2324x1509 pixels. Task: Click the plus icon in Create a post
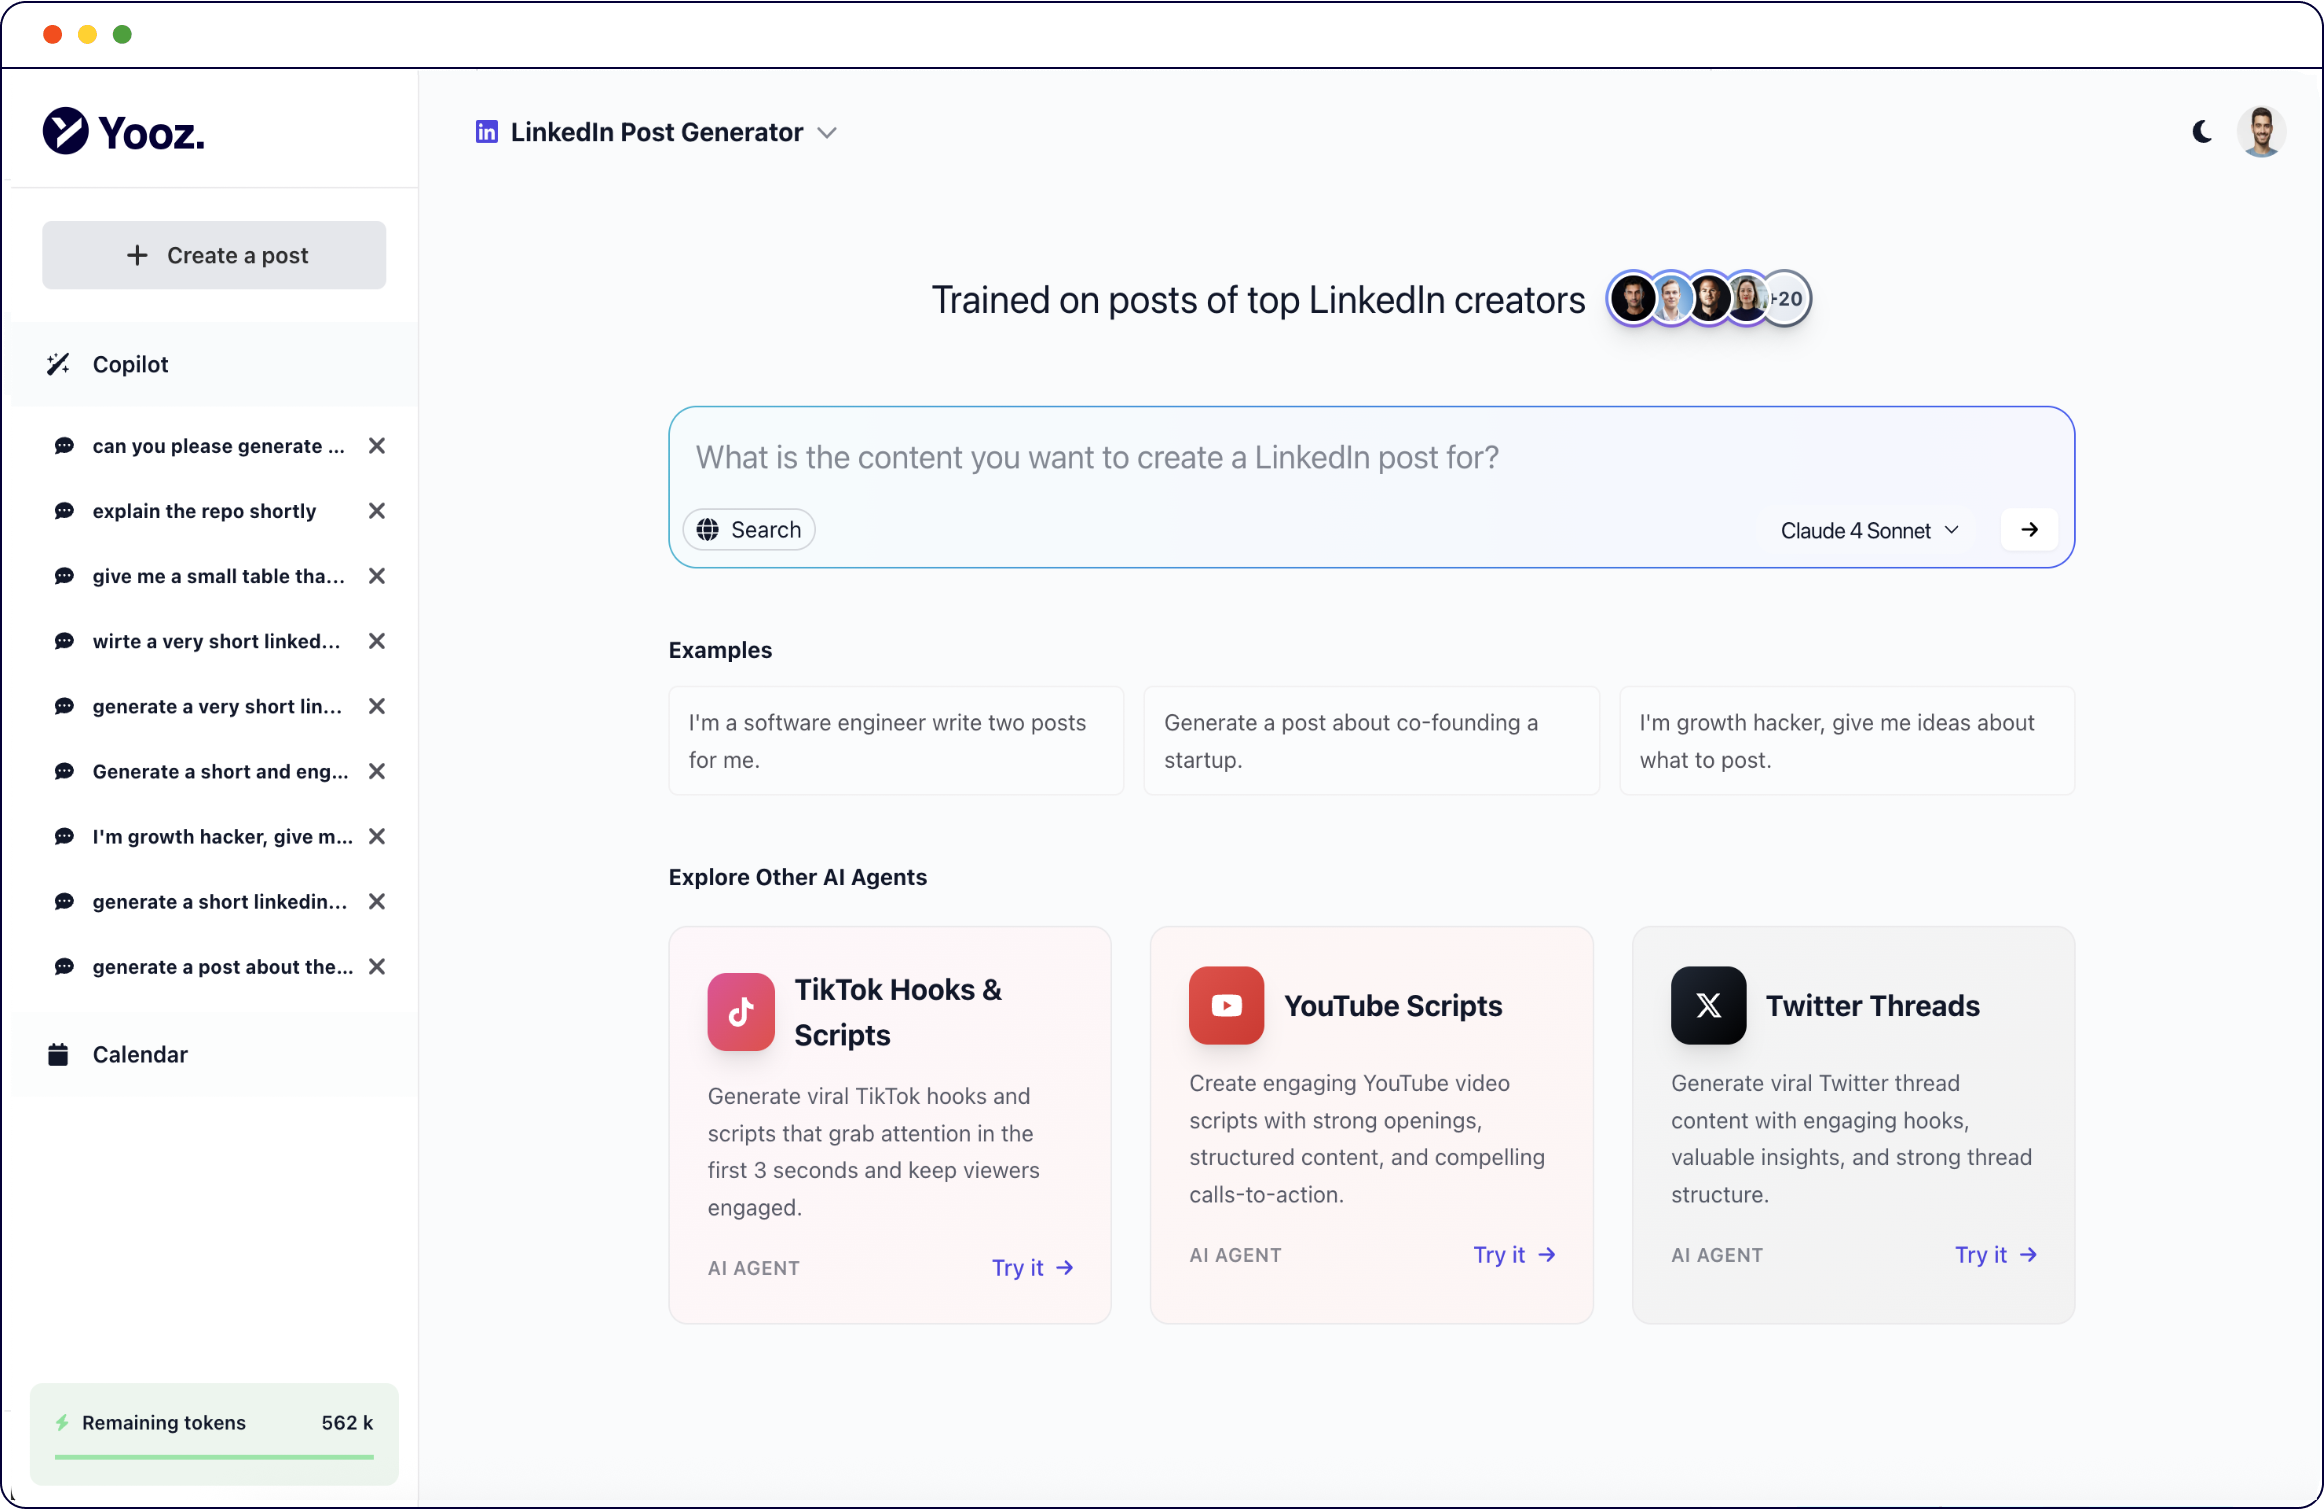click(x=137, y=255)
